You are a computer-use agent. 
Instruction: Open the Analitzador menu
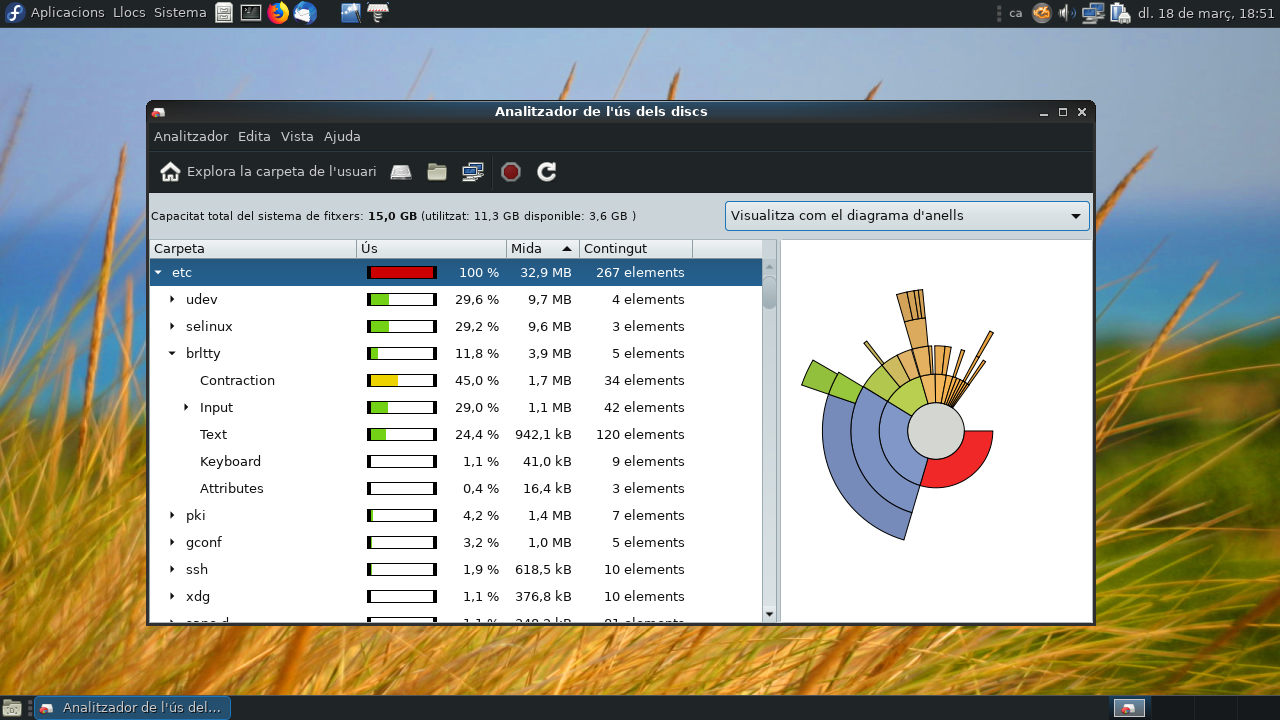[191, 136]
